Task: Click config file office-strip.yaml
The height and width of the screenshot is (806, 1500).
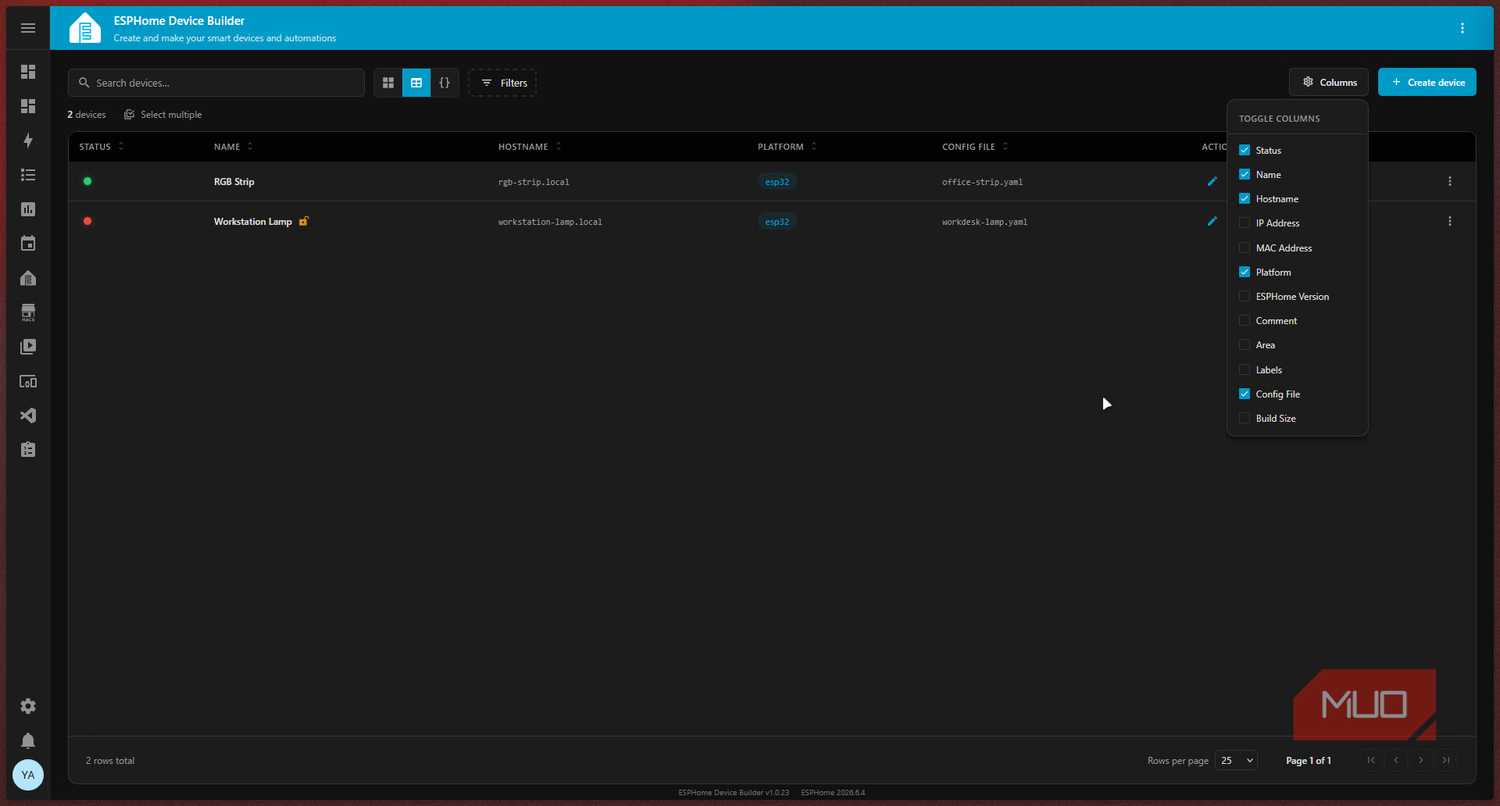Action: pos(982,182)
